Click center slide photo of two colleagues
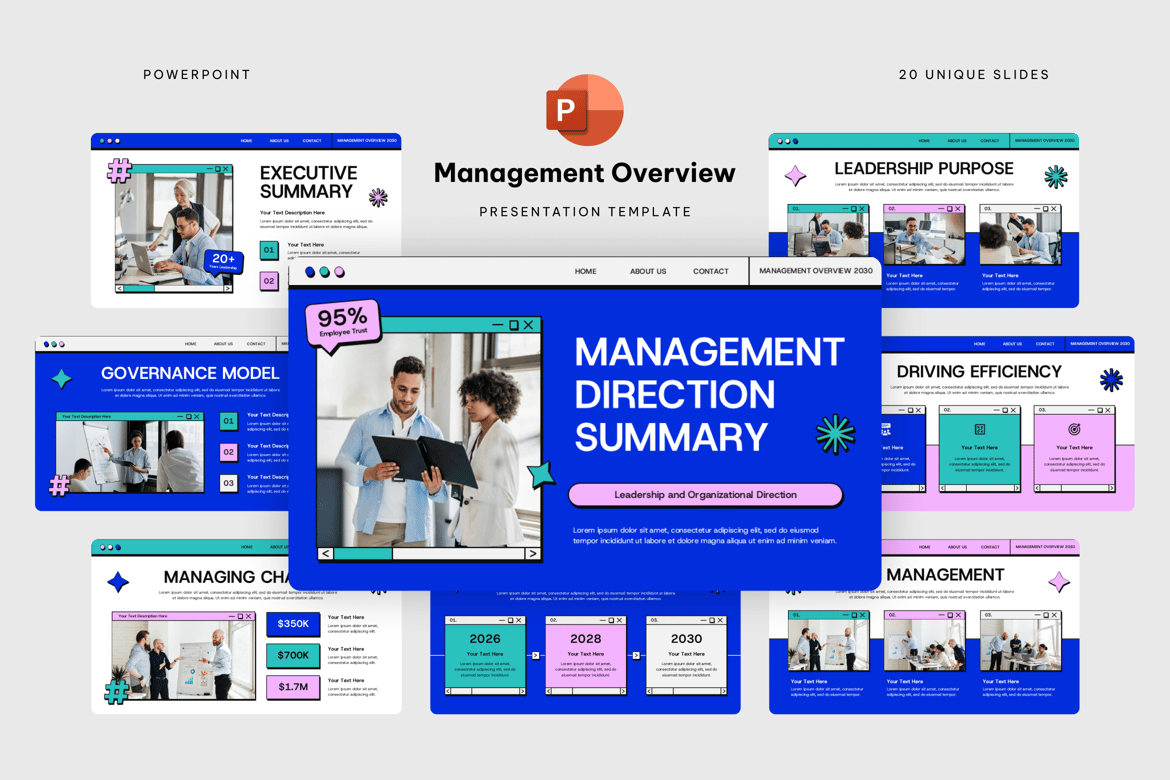 (x=428, y=440)
